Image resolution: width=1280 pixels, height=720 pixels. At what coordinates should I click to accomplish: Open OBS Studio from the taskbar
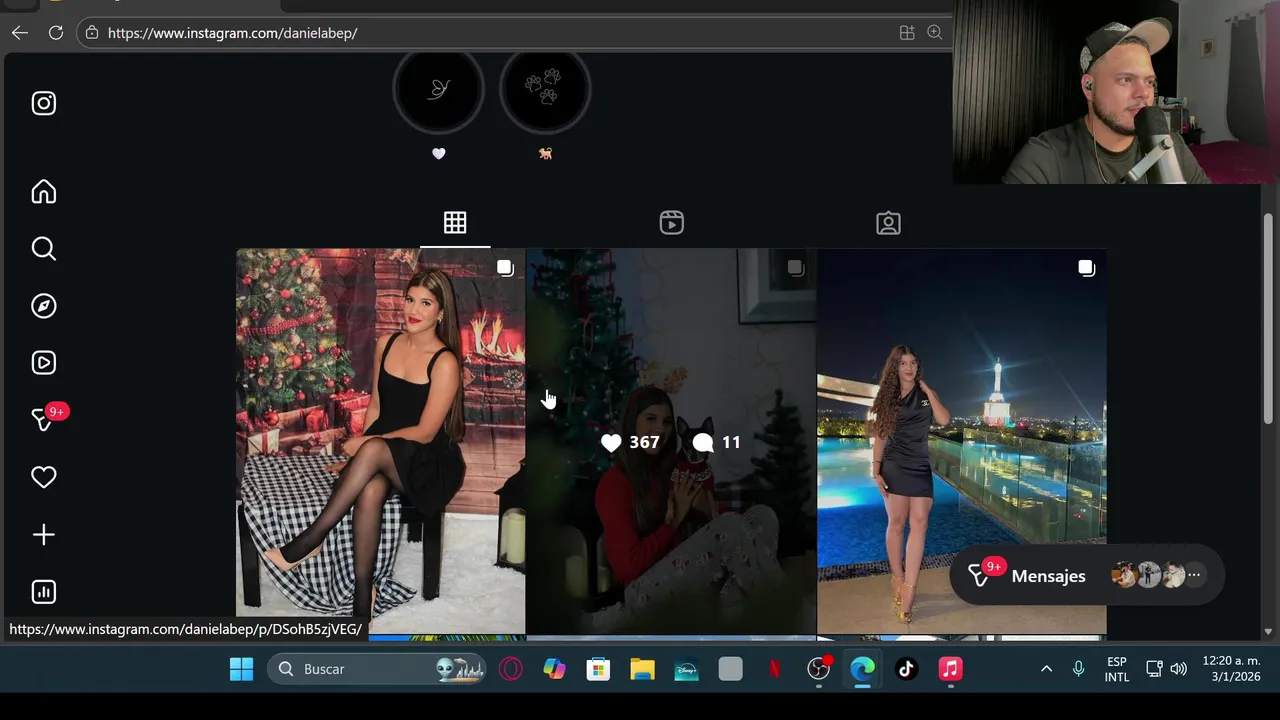point(819,669)
